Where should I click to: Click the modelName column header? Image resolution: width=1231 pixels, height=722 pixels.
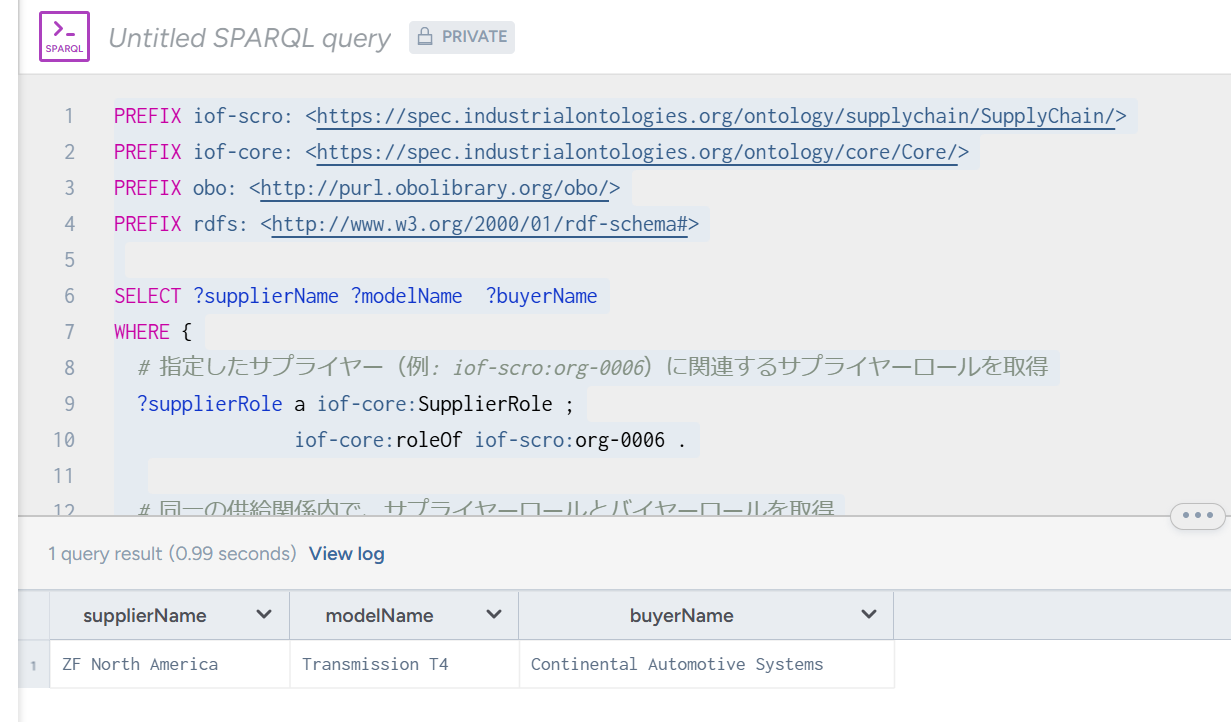coord(405,615)
